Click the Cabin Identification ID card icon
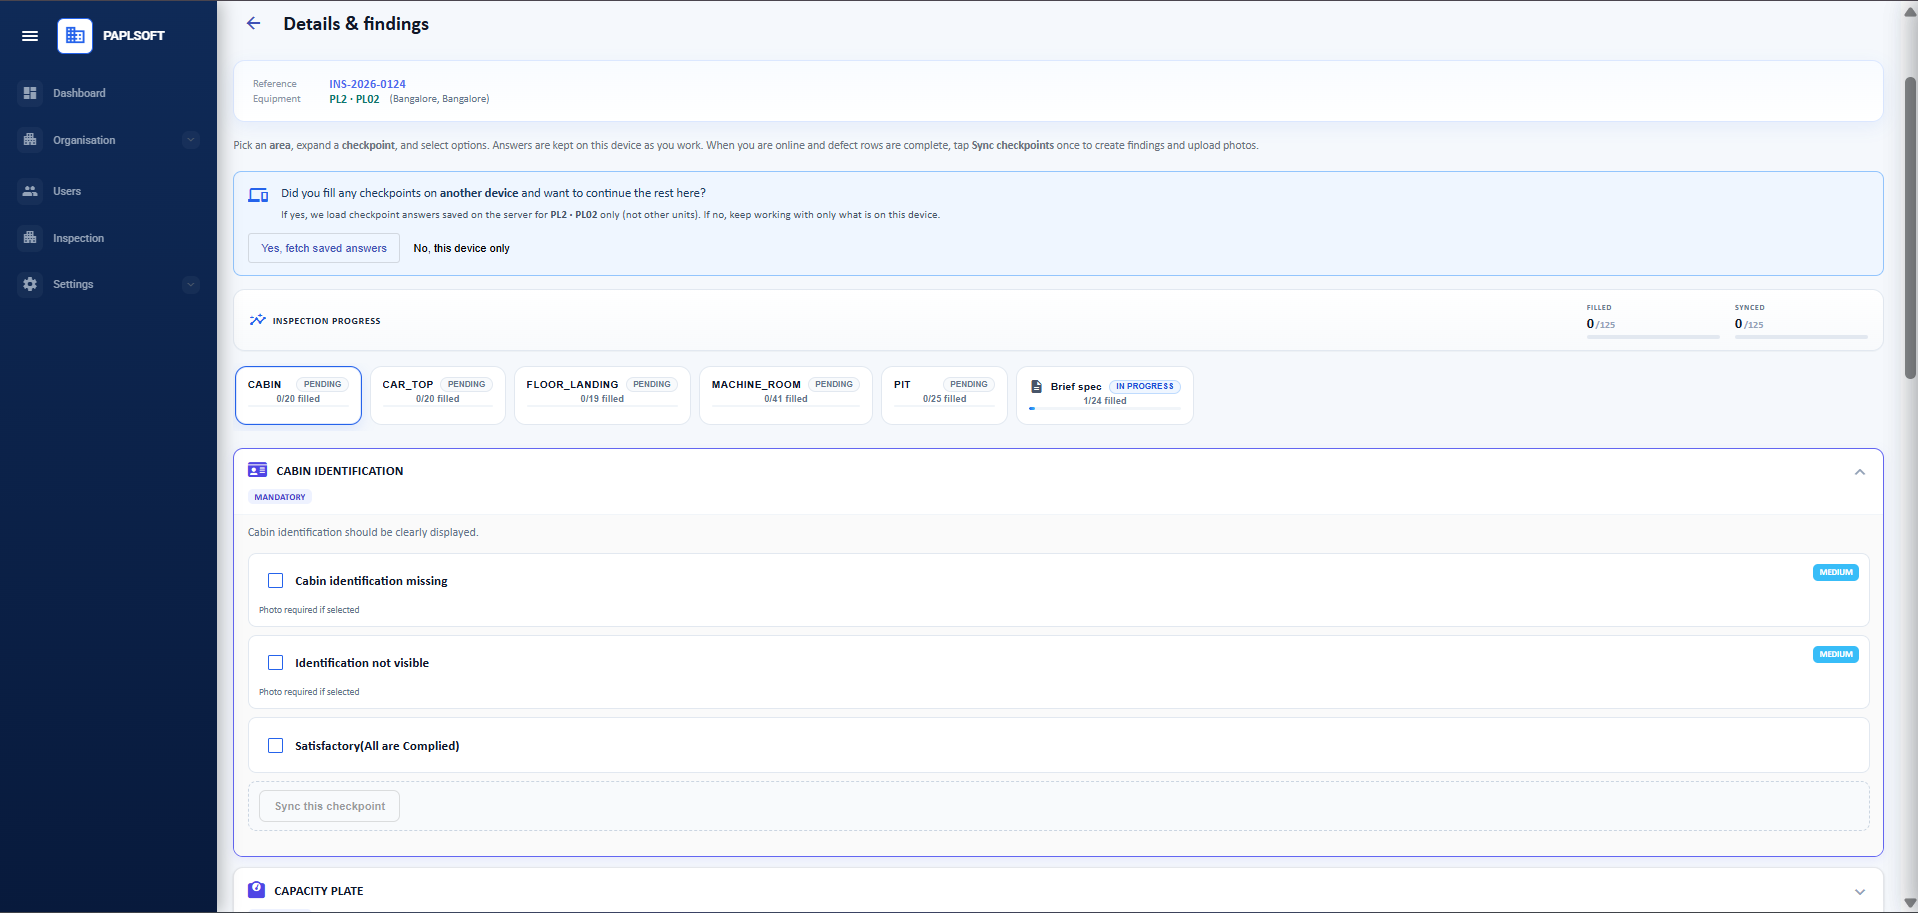 tap(257, 470)
